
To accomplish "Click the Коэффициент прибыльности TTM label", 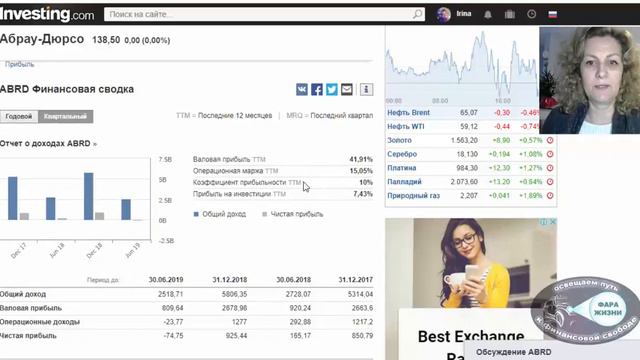I will coord(247,182).
